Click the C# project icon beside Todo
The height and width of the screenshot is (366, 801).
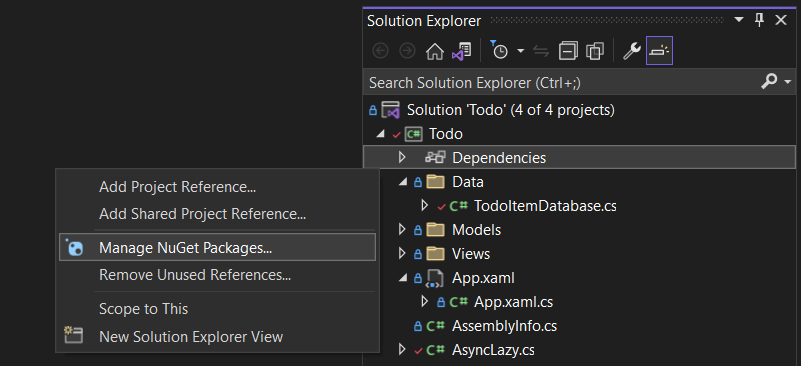413,134
